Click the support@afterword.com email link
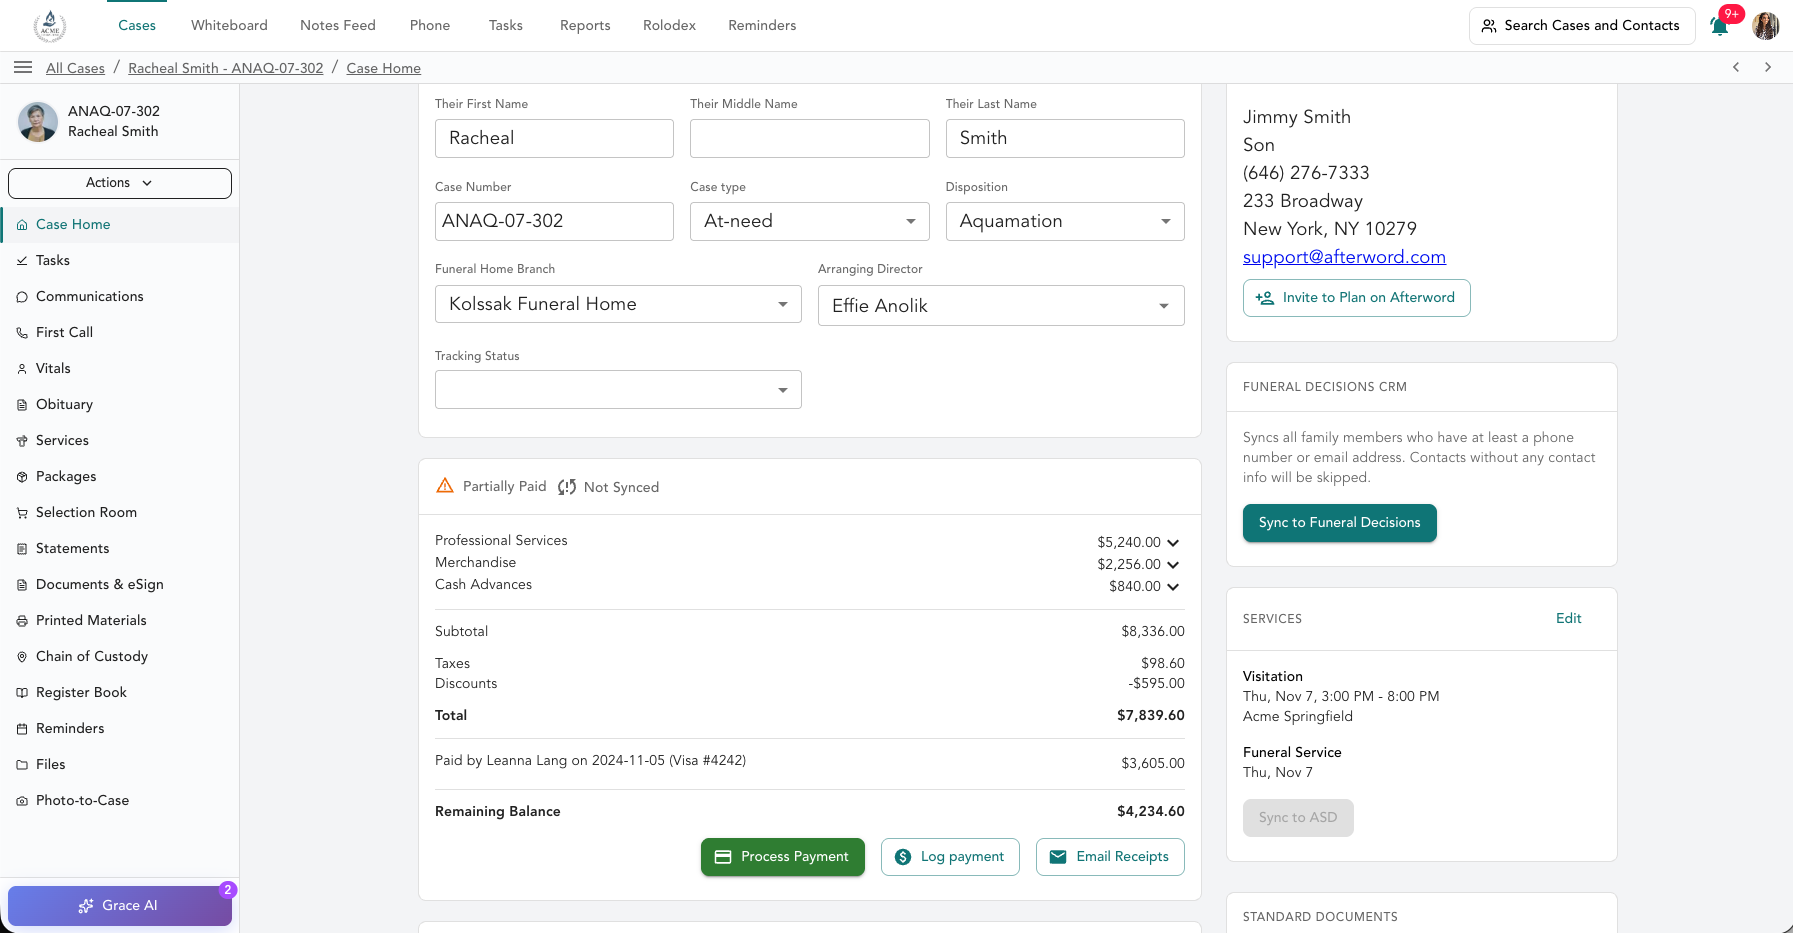The image size is (1793, 933). pos(1344,257)
